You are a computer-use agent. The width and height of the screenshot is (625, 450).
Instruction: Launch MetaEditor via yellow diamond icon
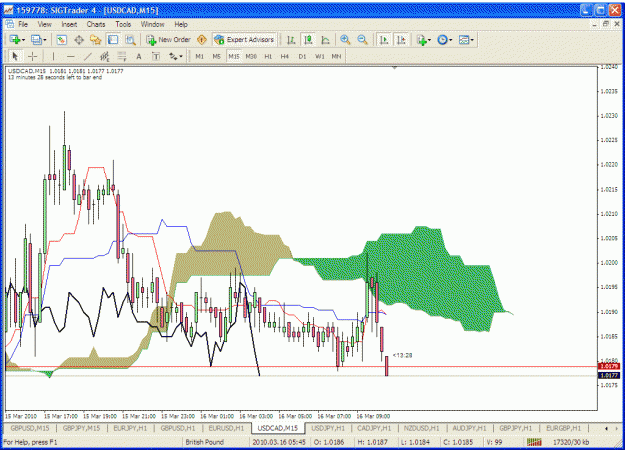click(202, 40)
